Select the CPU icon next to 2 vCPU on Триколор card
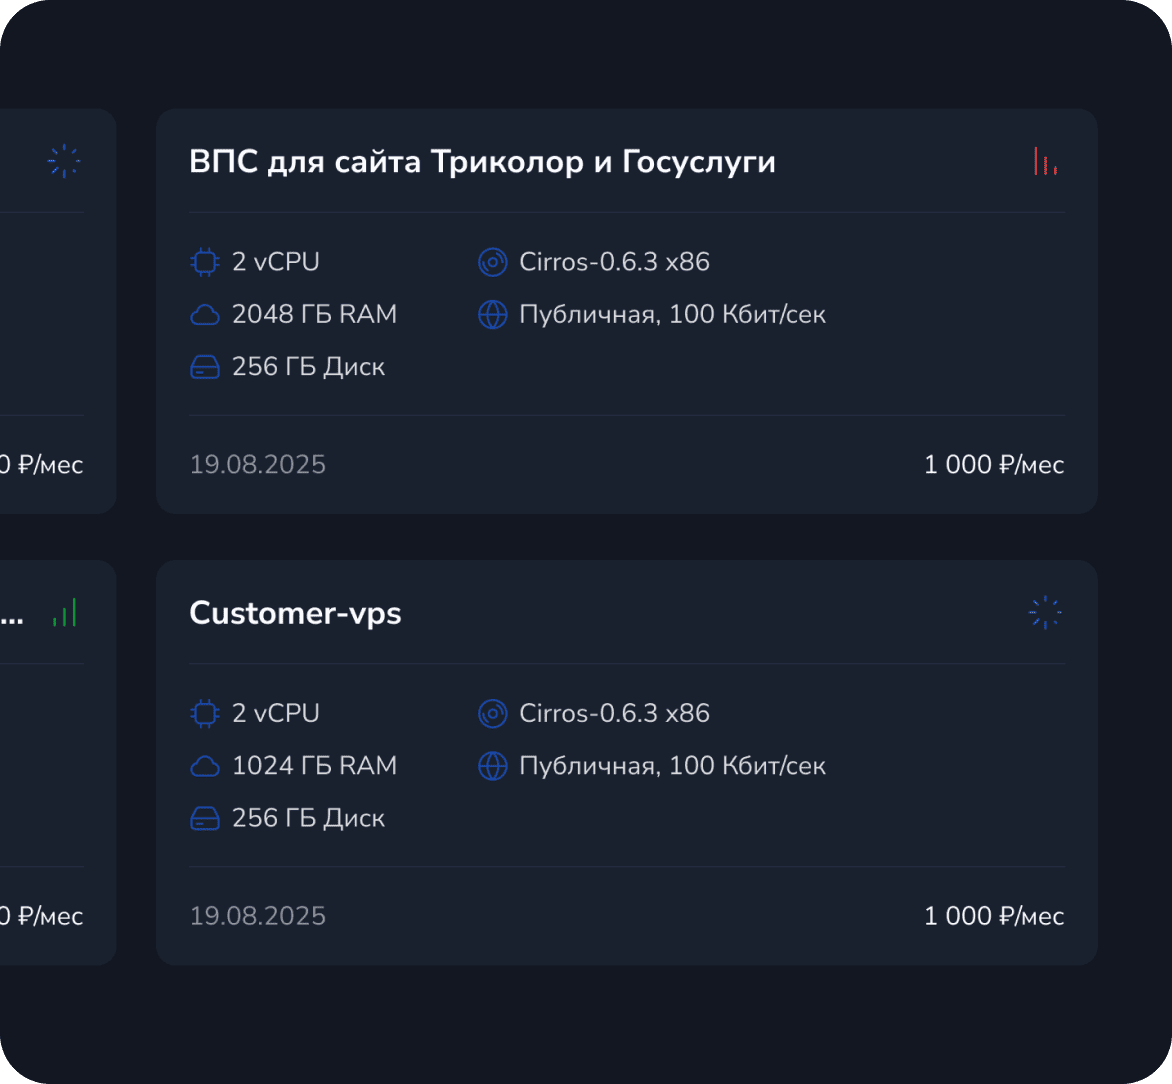1172x1084 pixels. pos(204,261)
